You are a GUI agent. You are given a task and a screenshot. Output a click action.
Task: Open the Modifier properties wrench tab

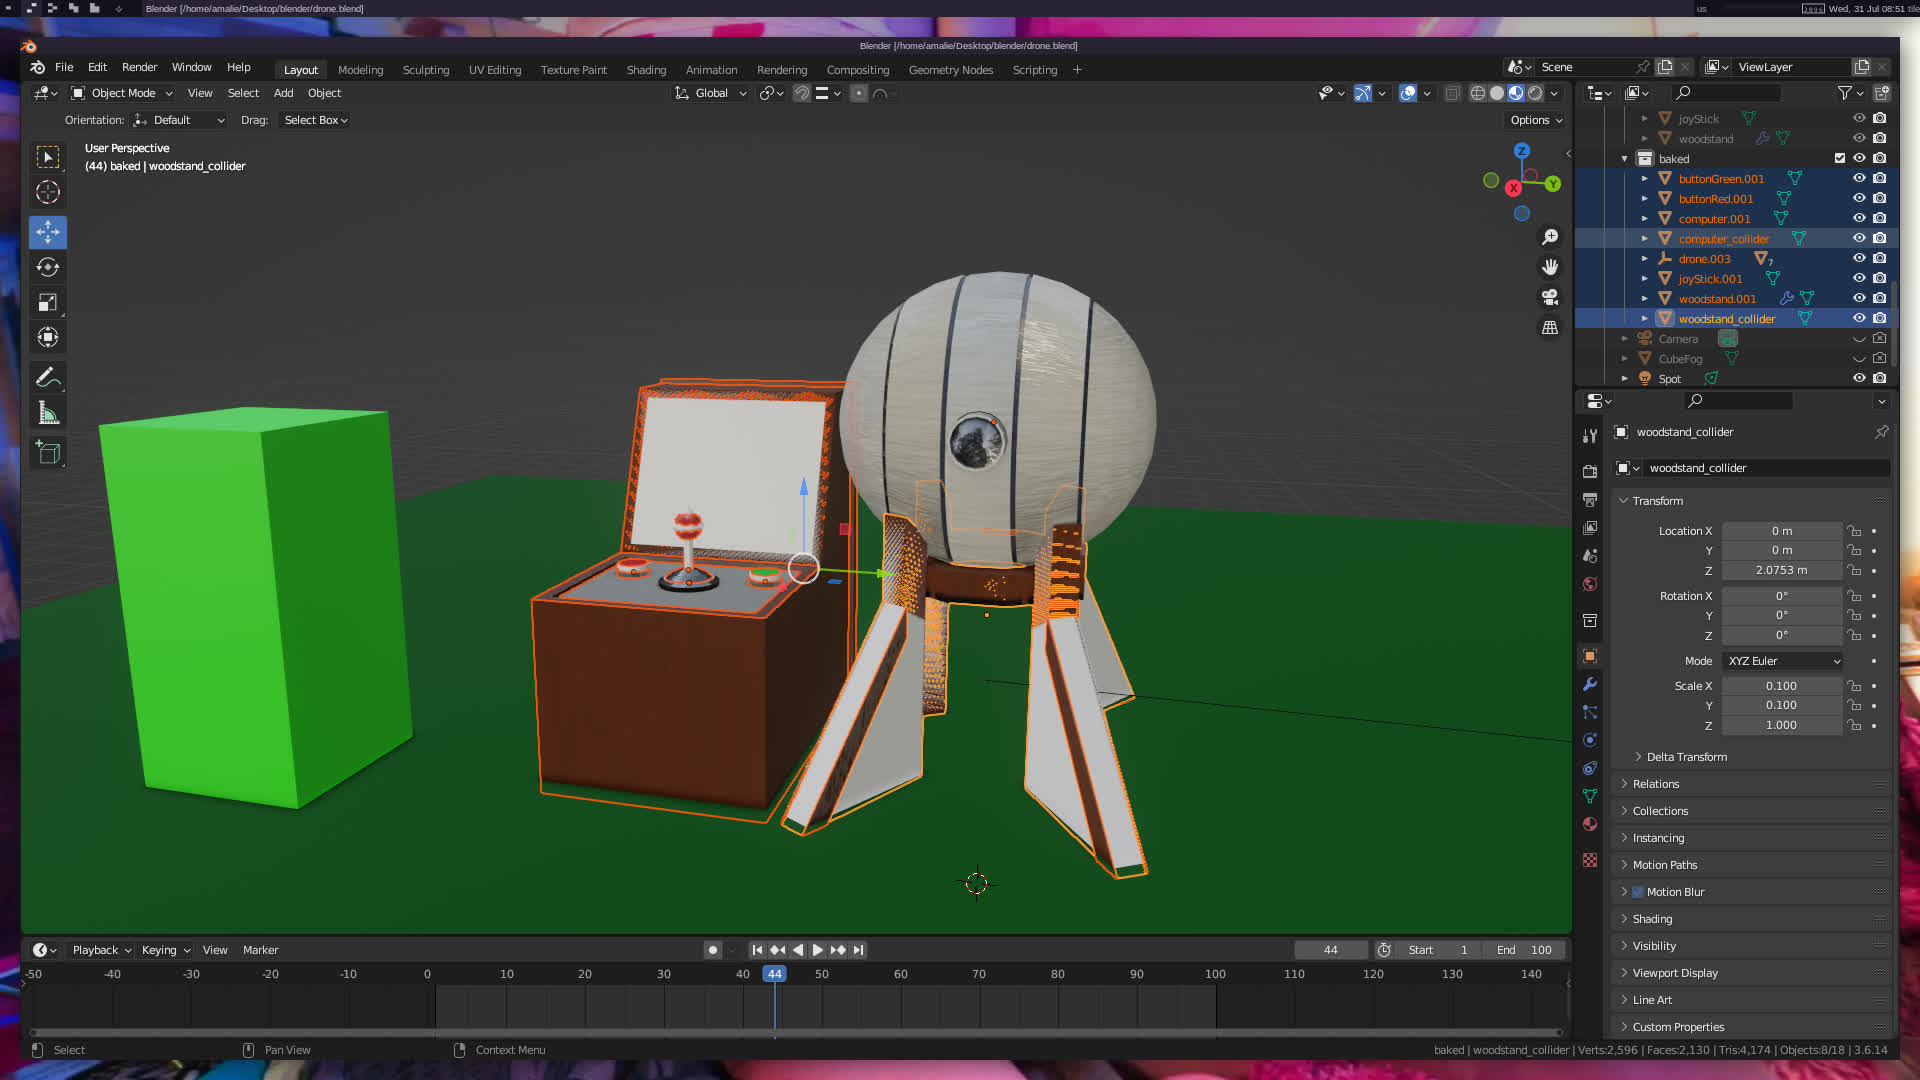(x=1590, y=685)
